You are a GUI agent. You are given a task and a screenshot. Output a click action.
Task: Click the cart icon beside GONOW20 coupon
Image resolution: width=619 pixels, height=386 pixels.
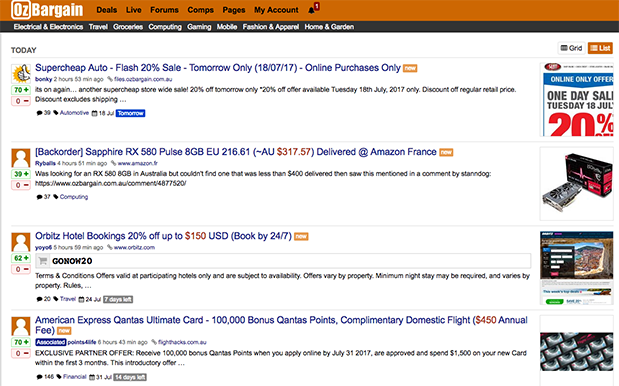coord(43,261)
